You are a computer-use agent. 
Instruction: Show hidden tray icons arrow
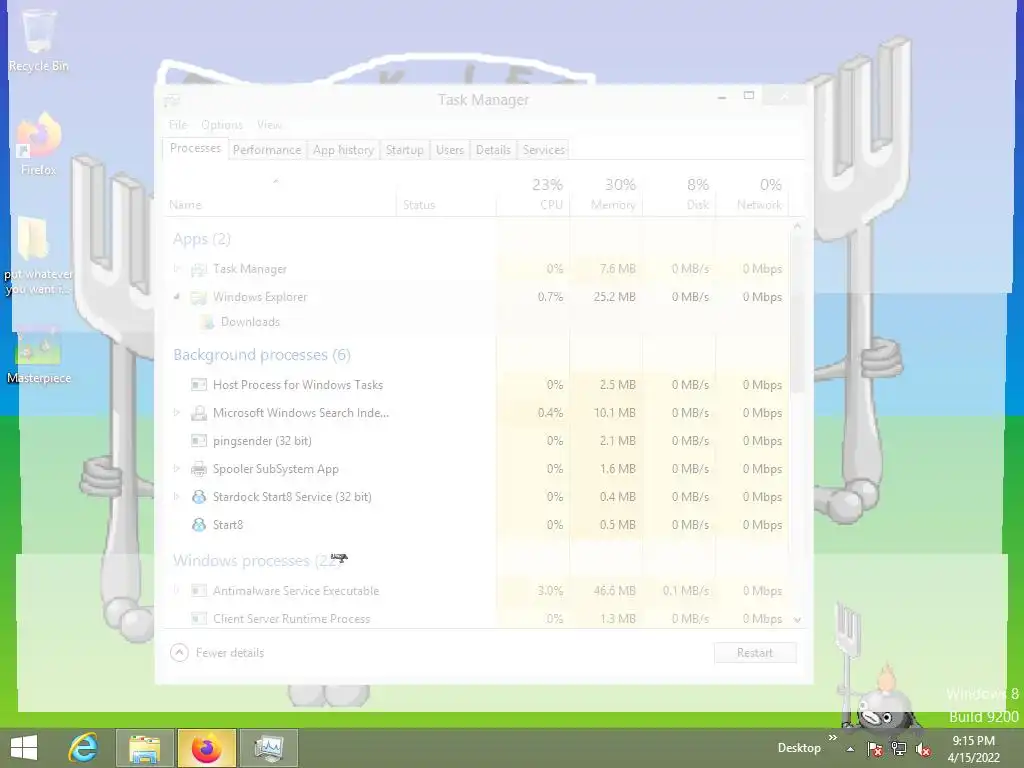[x=850, y=749]
